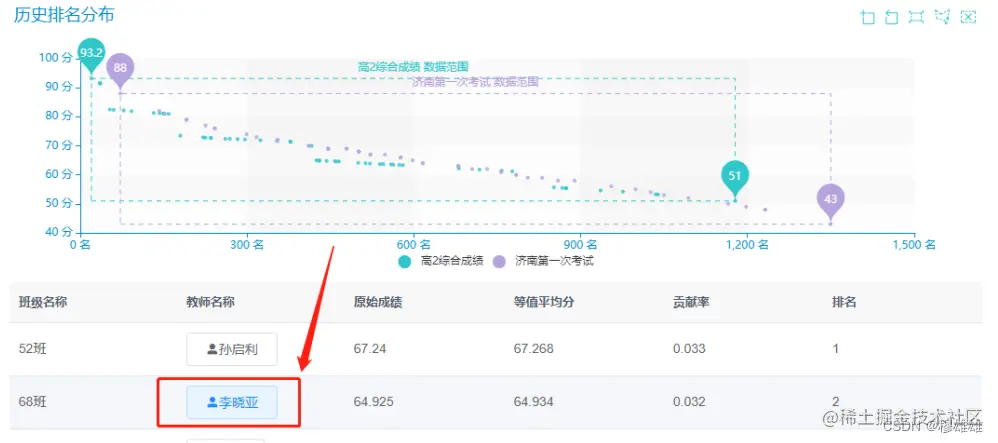Click the 100 分 y-axis label
This screenshot has height=443, width=998.
click(x=56, y=58)
